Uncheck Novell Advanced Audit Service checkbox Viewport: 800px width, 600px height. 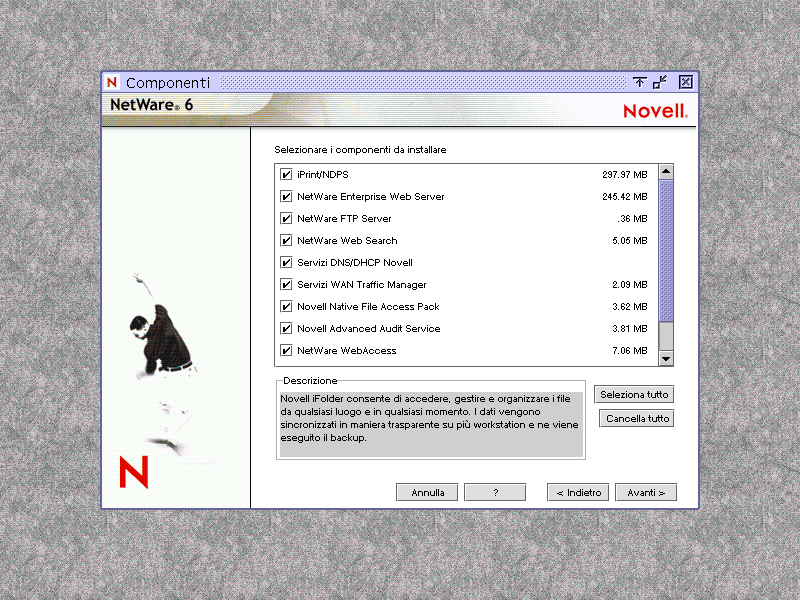[286, 328]
